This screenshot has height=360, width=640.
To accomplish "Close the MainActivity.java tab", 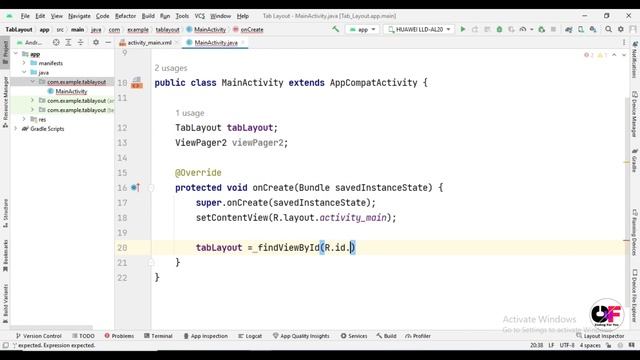I will point(243,42).
